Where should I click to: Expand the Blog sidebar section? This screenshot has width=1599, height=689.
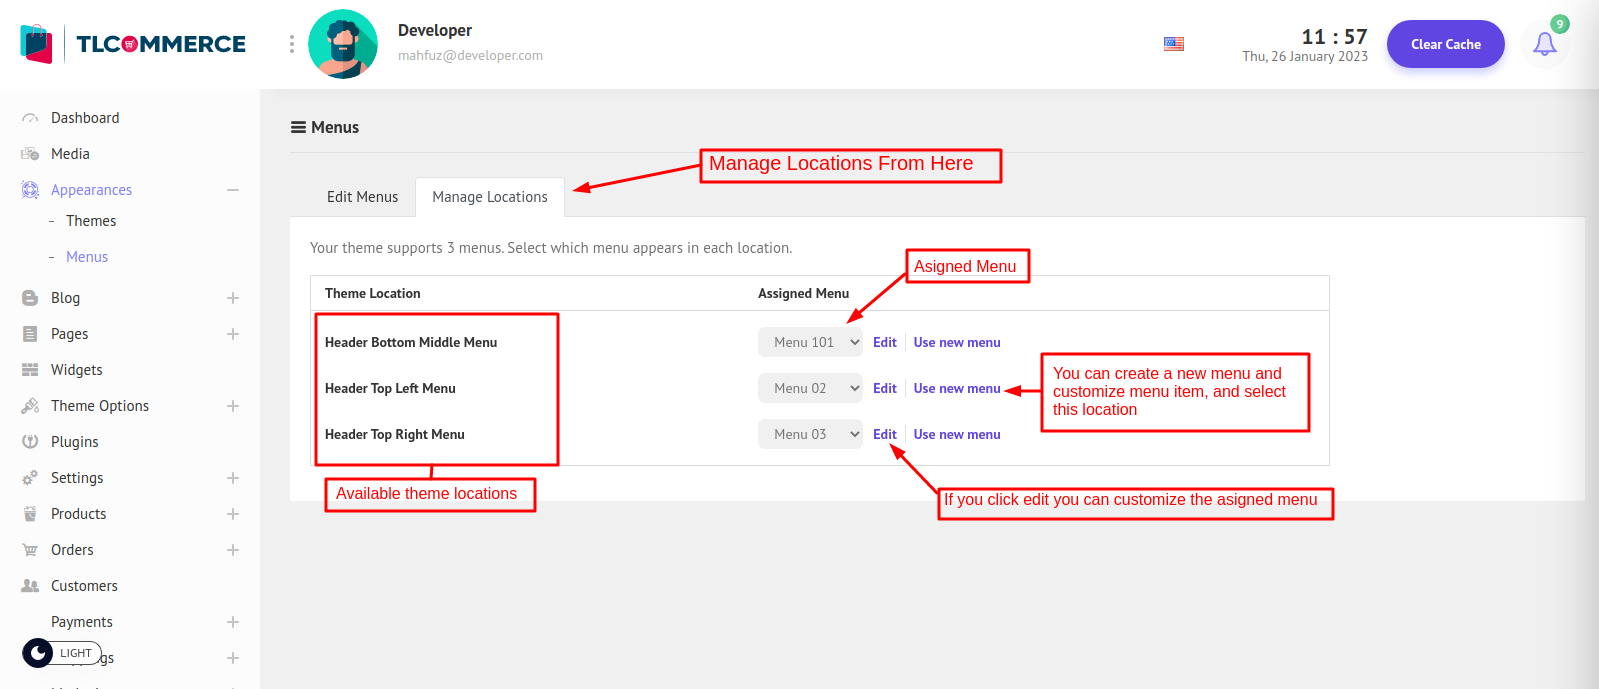[233, 298]
